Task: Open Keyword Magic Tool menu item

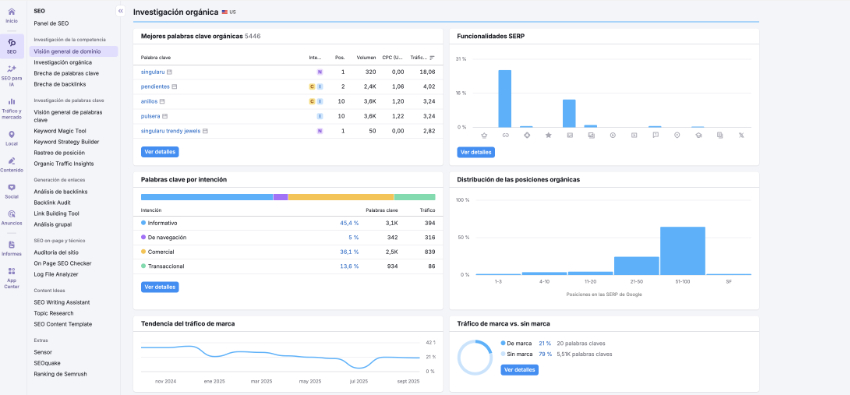Action: [60, 131]
